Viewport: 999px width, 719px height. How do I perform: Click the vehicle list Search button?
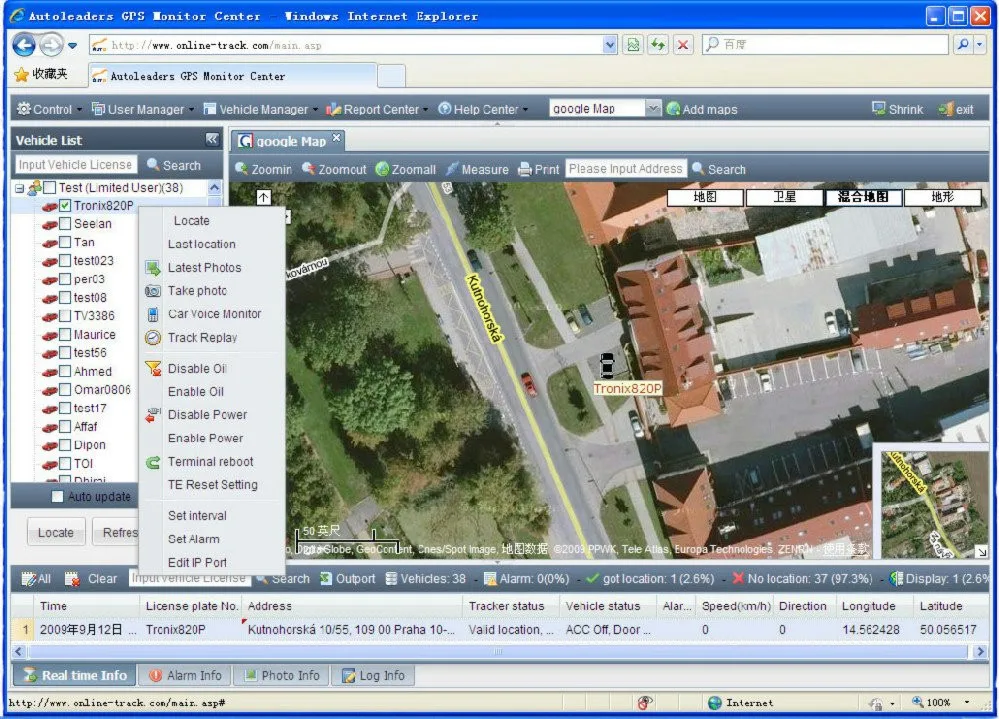(x=174, y=165)
